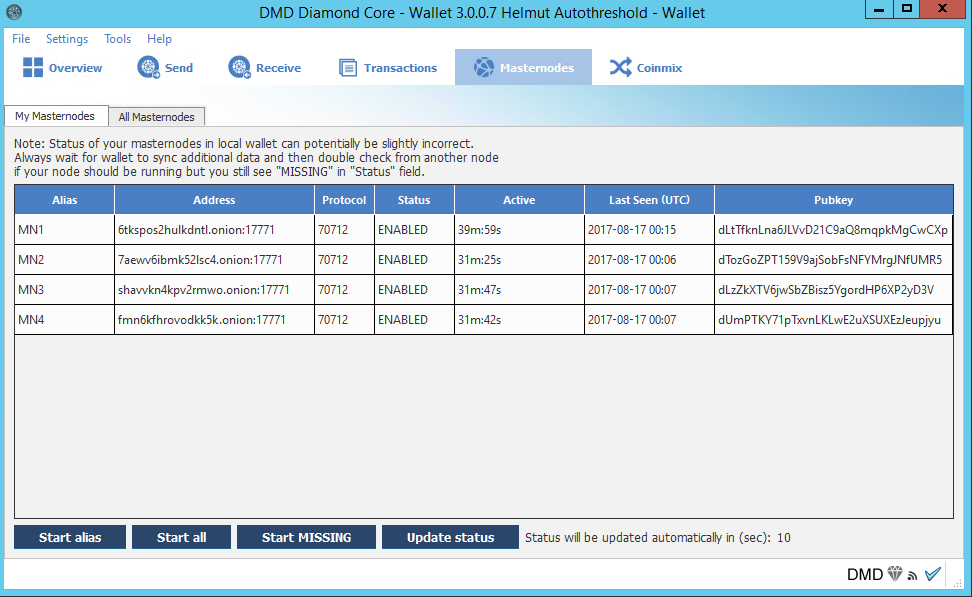Click the network connection signal icon
Screen dimensions: 972x597
(x=912, y=575)
